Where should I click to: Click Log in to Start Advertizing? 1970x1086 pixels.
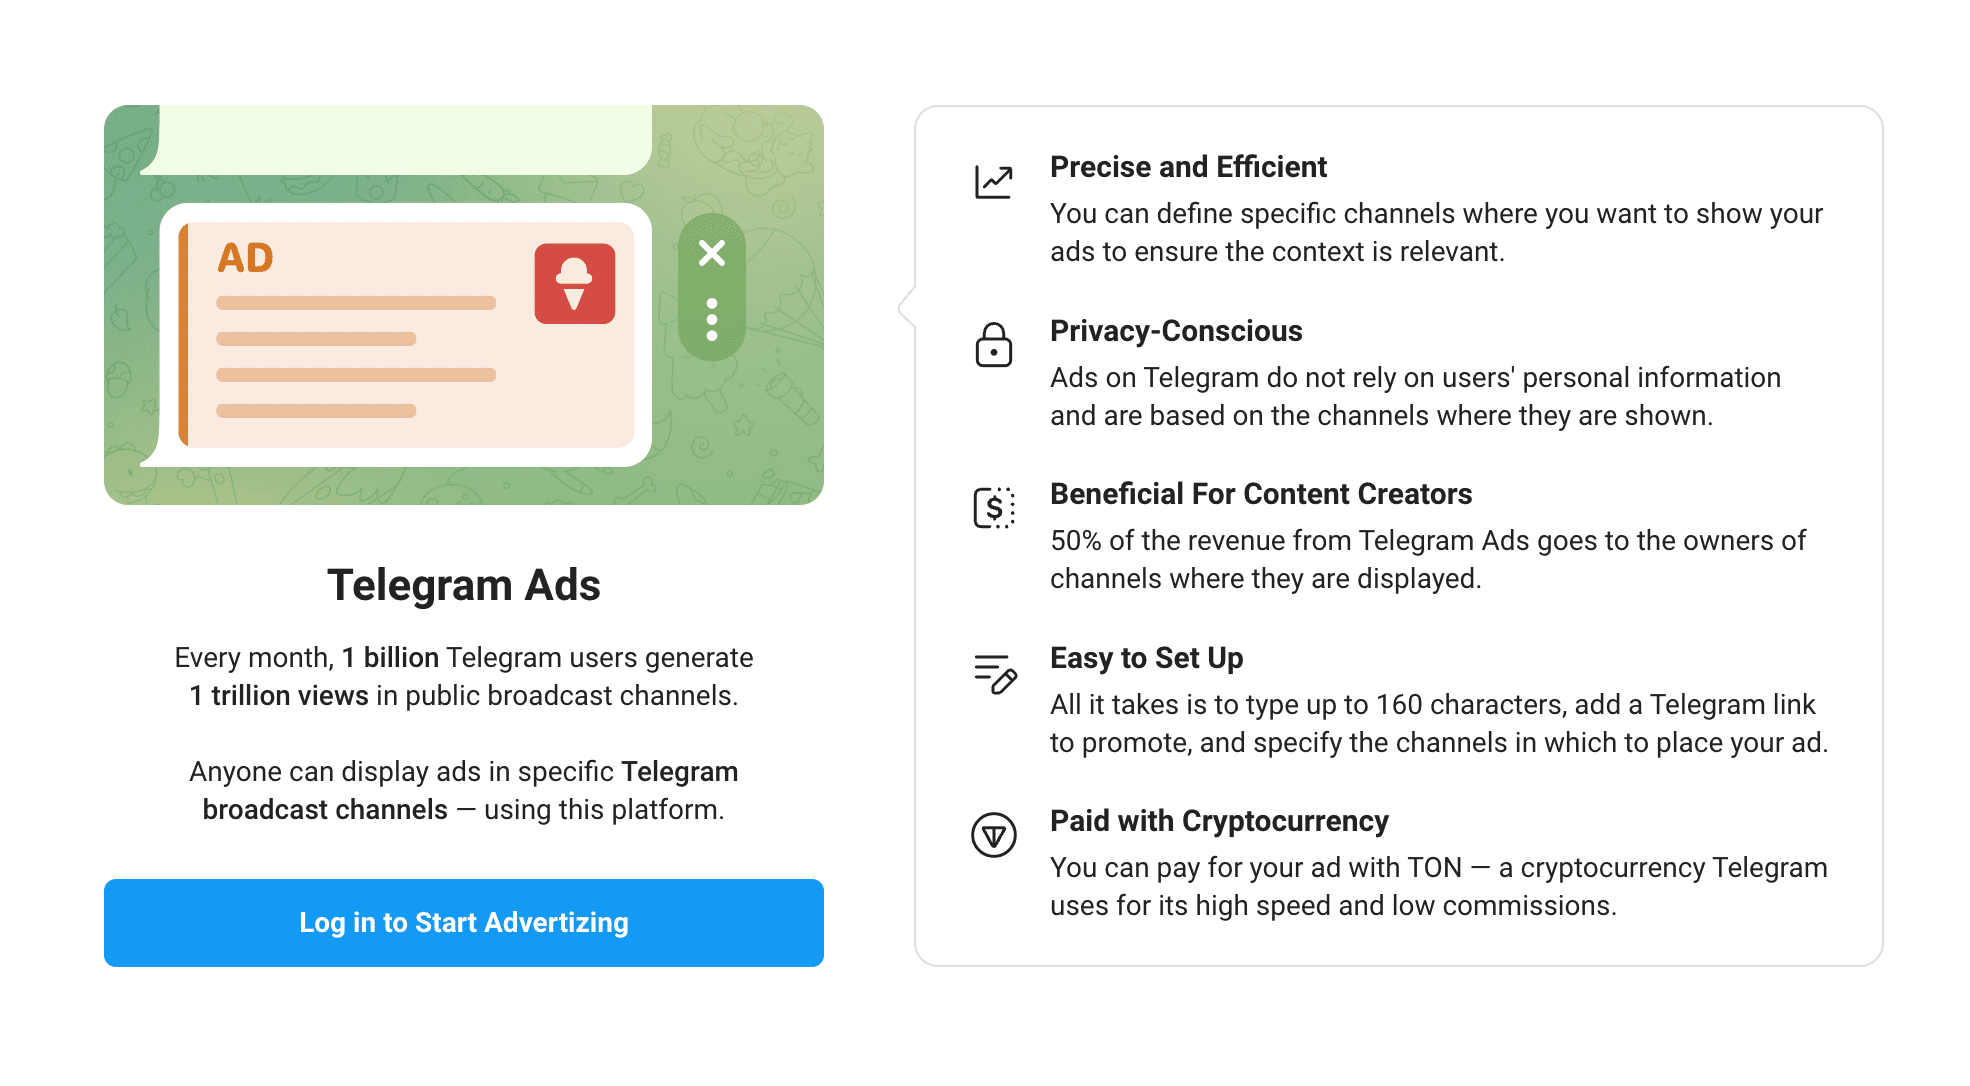click(463, 922)
